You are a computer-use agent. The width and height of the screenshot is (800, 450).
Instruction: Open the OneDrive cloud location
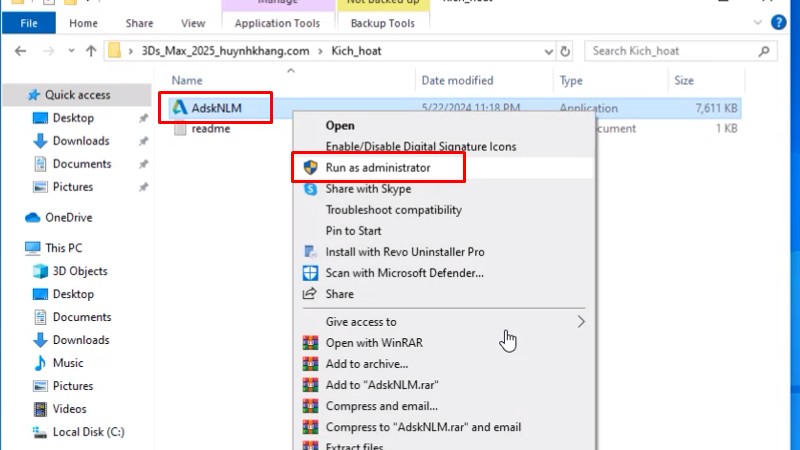[x=68, y=217]
